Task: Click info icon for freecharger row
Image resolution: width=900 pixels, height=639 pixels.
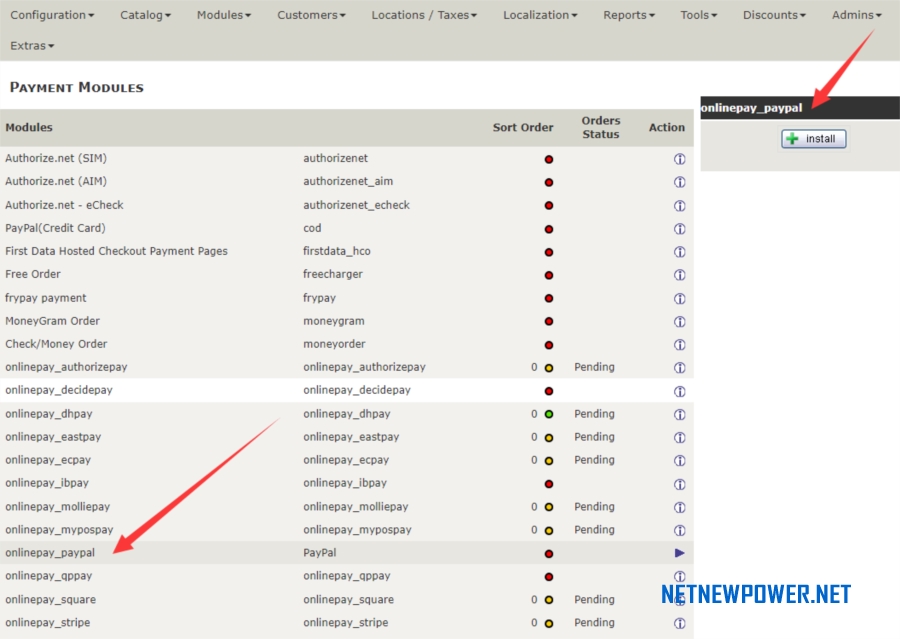Action: click(680, 275)
